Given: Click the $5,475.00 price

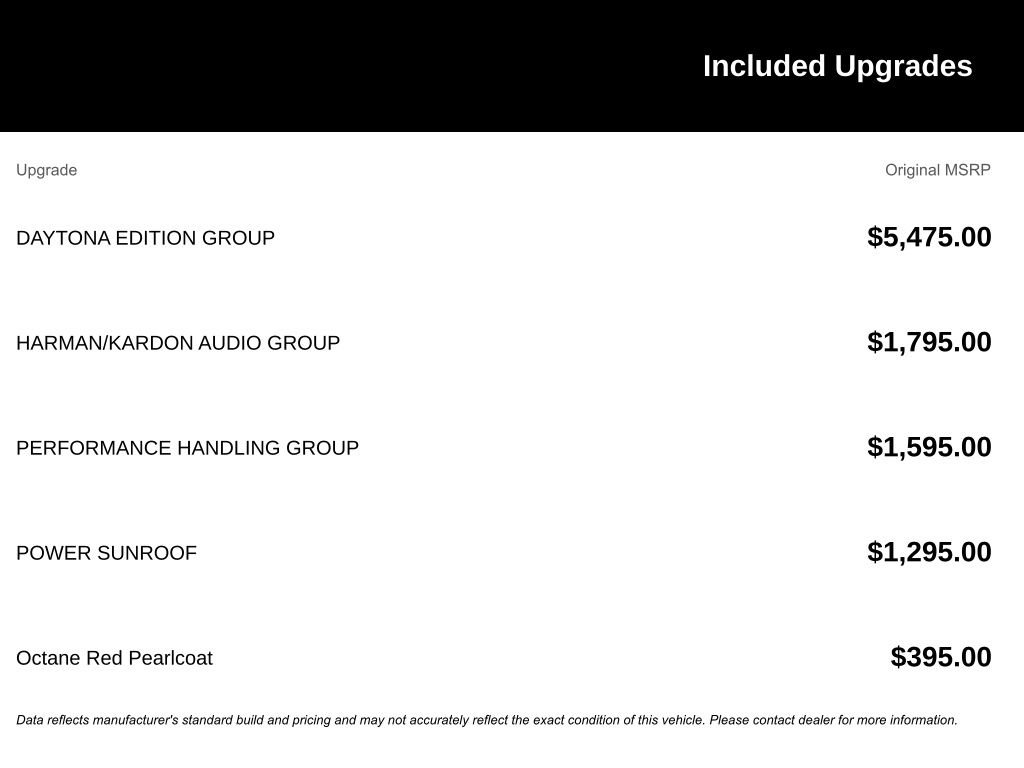Looking at the screenshot, I should coord(929,237).
